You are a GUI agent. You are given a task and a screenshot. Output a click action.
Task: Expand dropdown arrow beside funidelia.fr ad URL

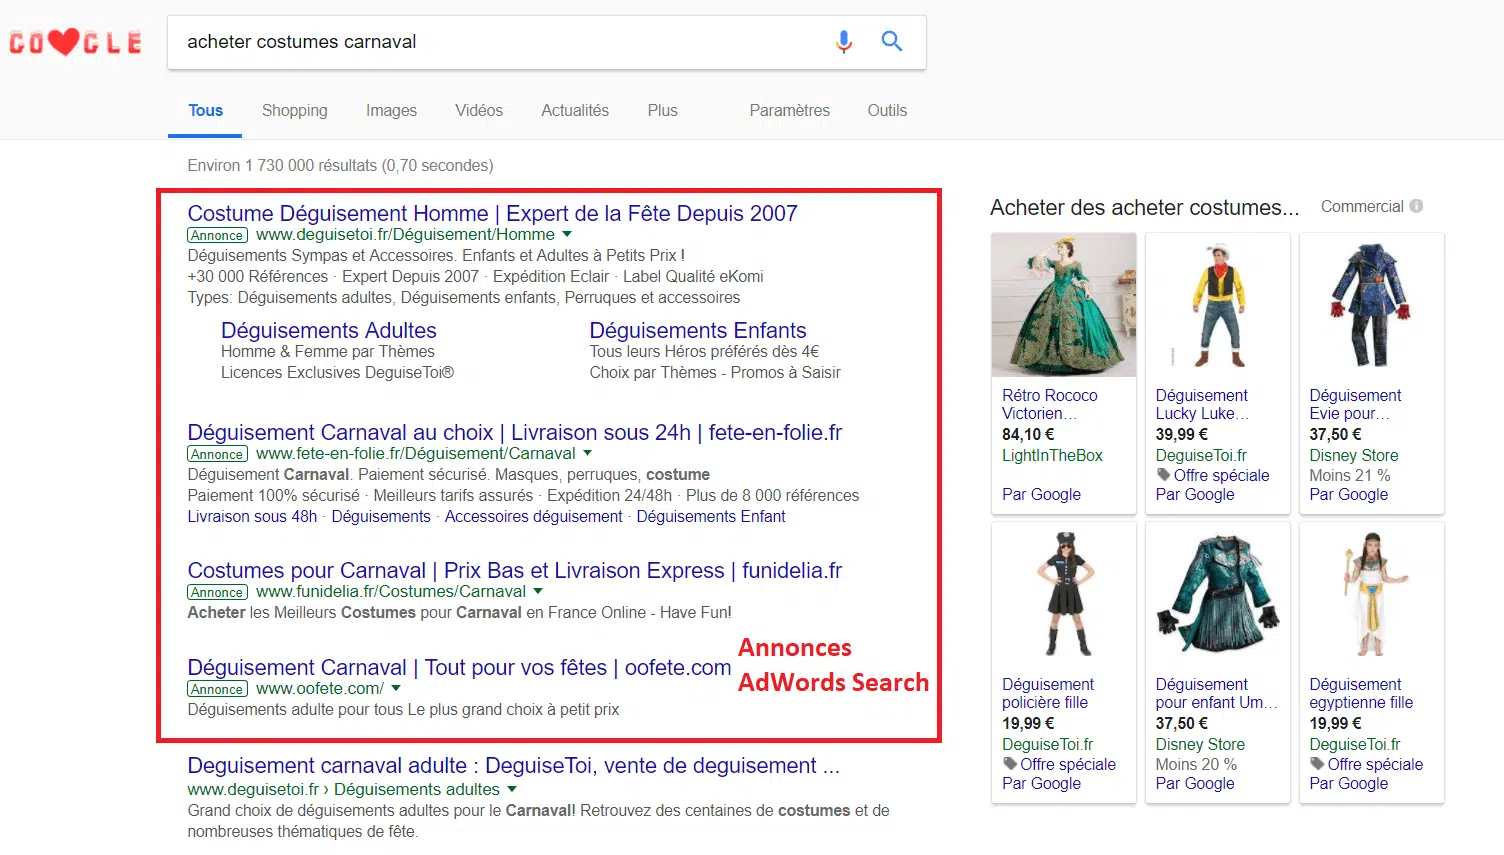point(538,592)
